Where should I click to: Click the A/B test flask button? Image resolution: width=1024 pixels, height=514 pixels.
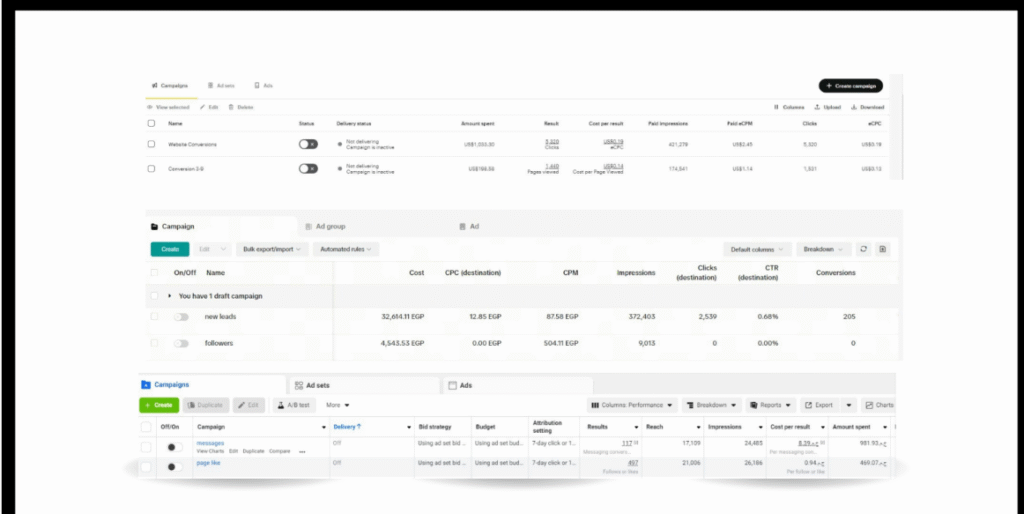(x=294, y=405)
